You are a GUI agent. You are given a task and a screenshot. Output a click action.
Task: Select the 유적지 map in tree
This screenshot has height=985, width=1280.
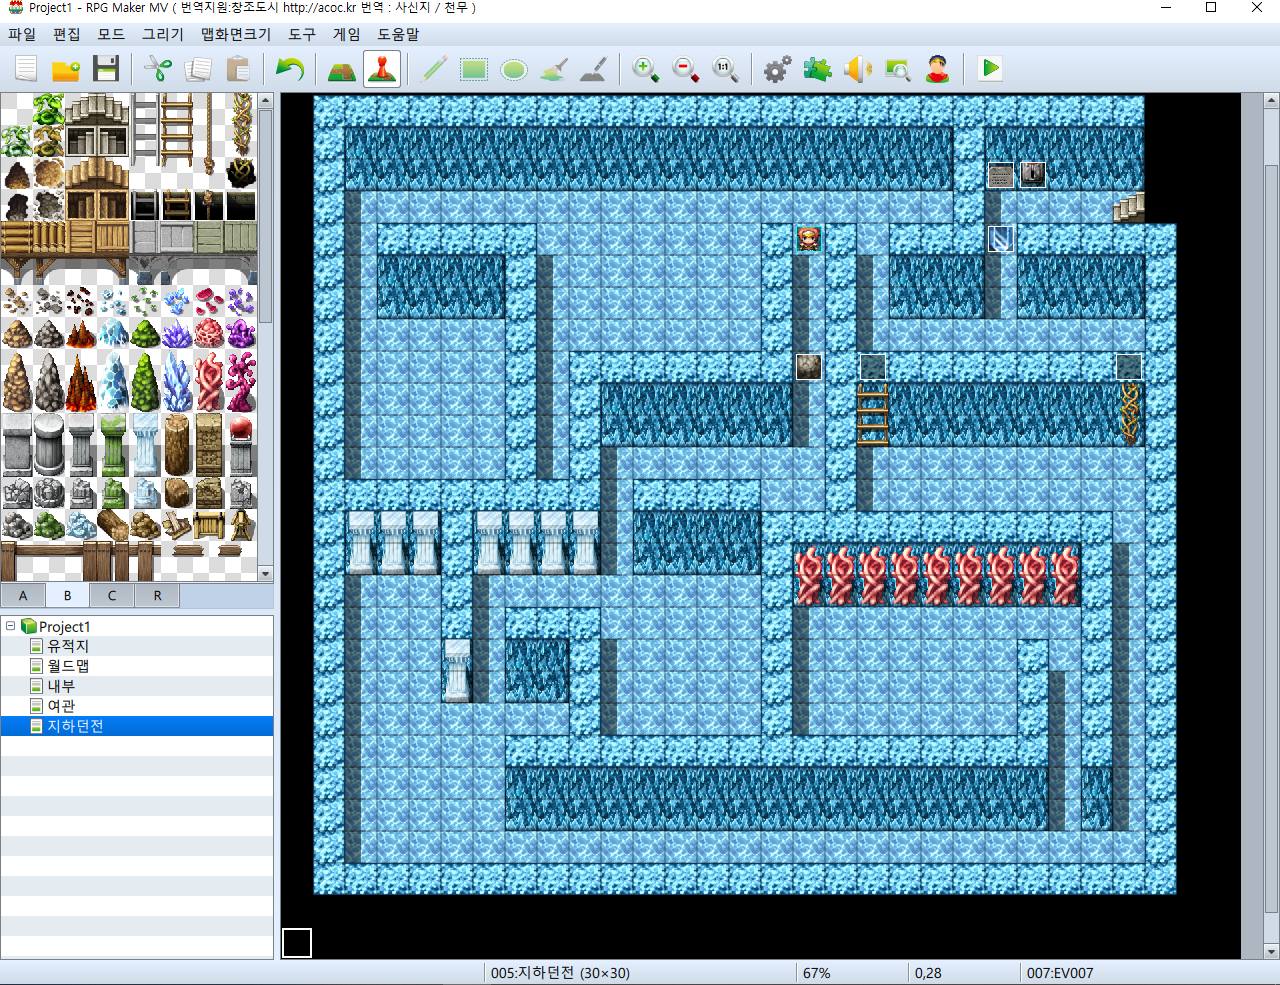68,646
